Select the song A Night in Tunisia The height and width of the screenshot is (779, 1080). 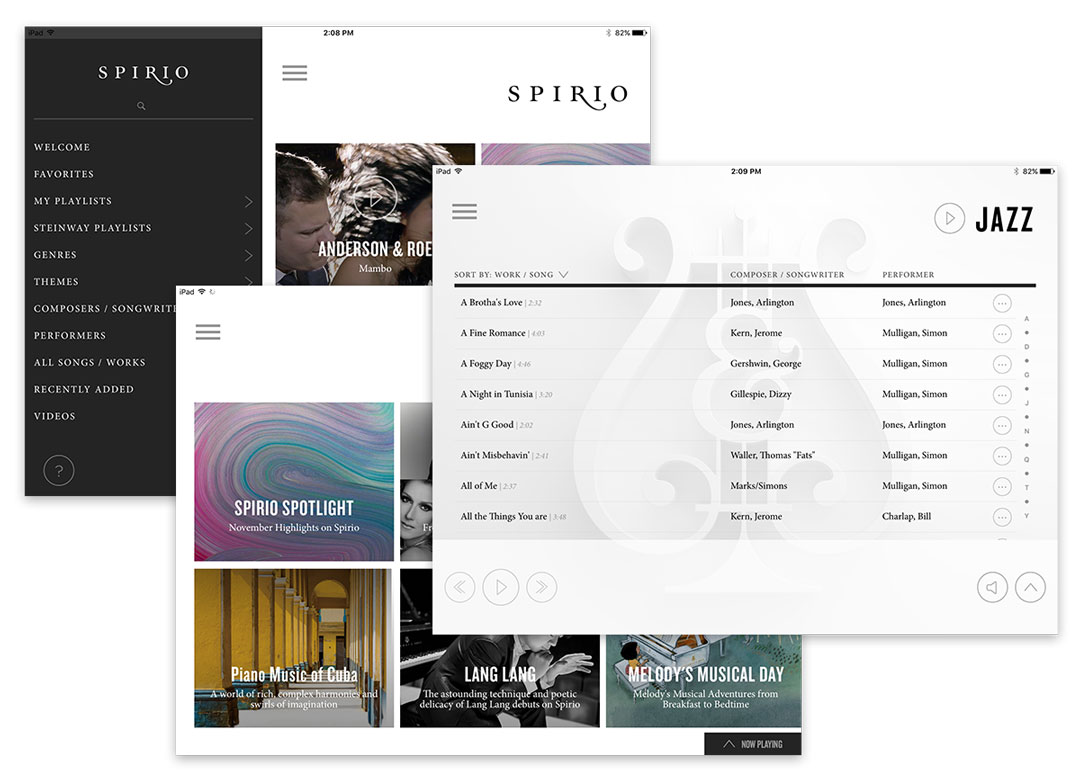click(x=497, y=394)
